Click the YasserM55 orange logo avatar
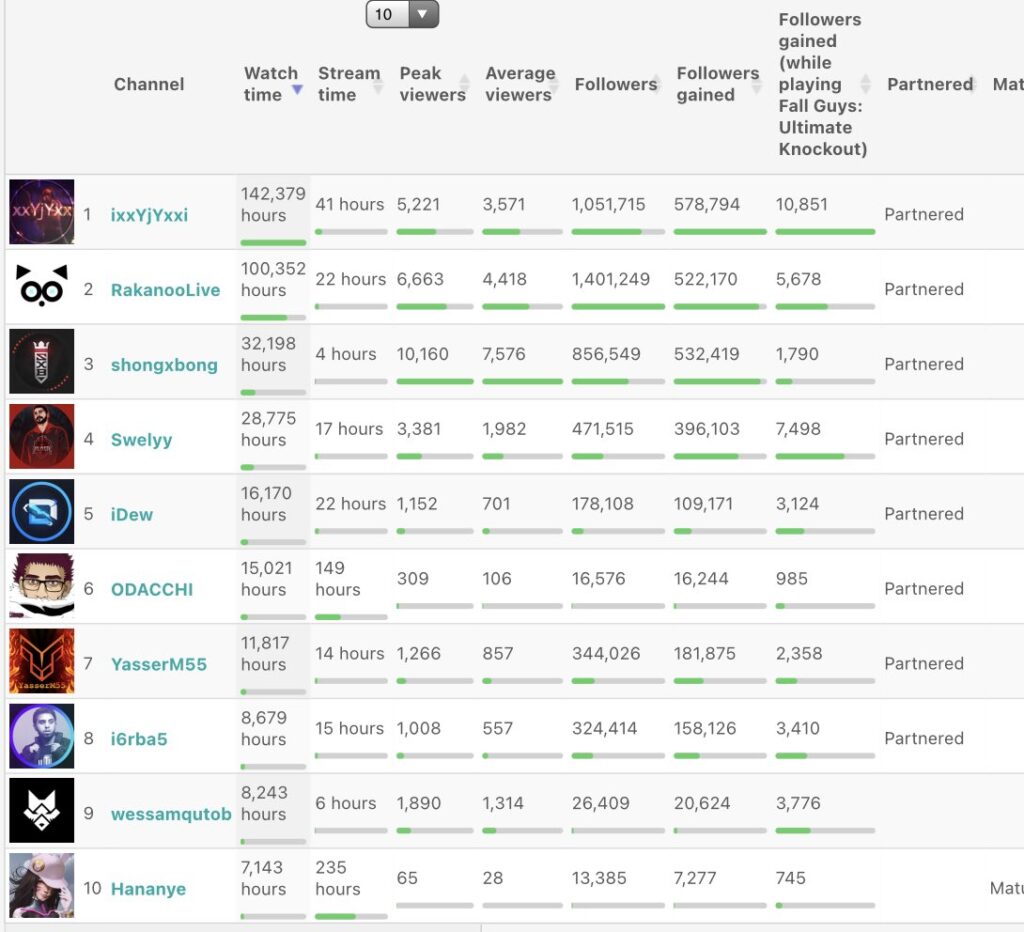 click(x=42, y=662)
